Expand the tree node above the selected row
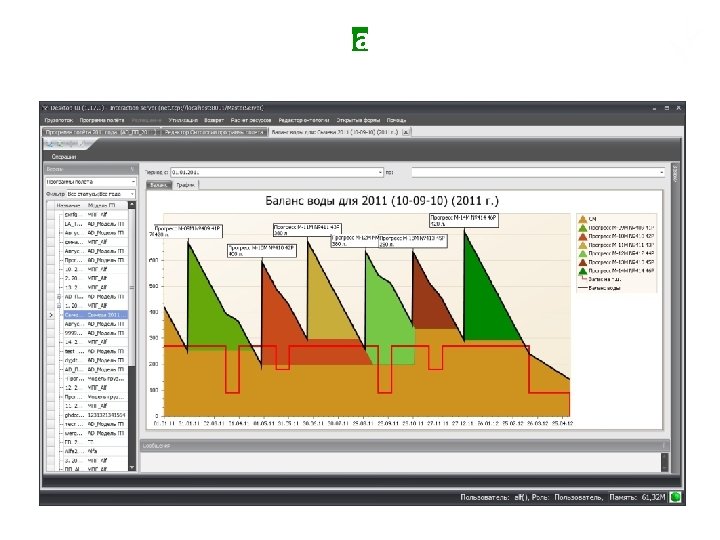 point(59,306)
